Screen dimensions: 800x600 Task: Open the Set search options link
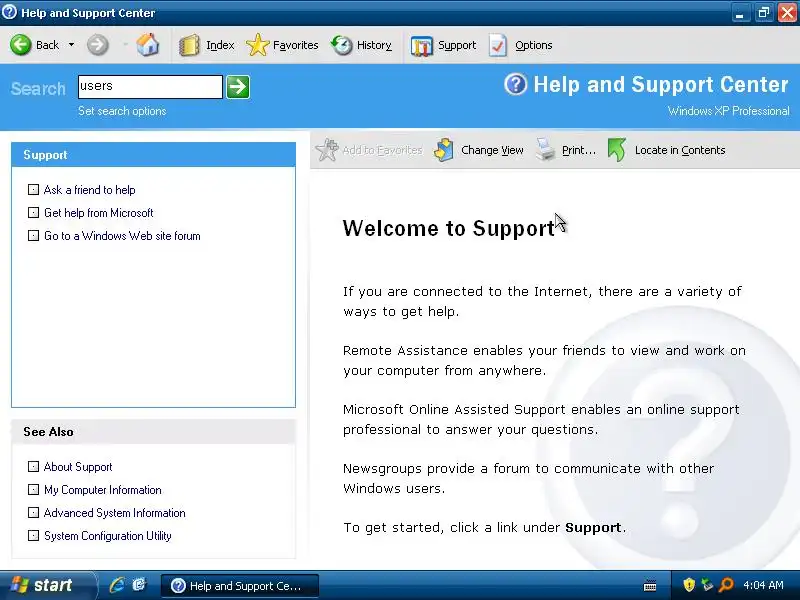(x=122, y=111)
